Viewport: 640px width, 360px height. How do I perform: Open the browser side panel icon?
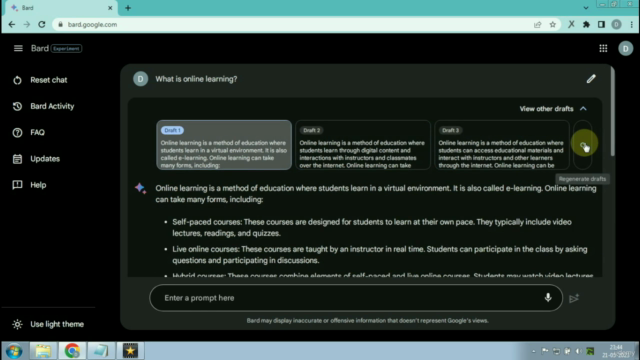click(601, 24)
